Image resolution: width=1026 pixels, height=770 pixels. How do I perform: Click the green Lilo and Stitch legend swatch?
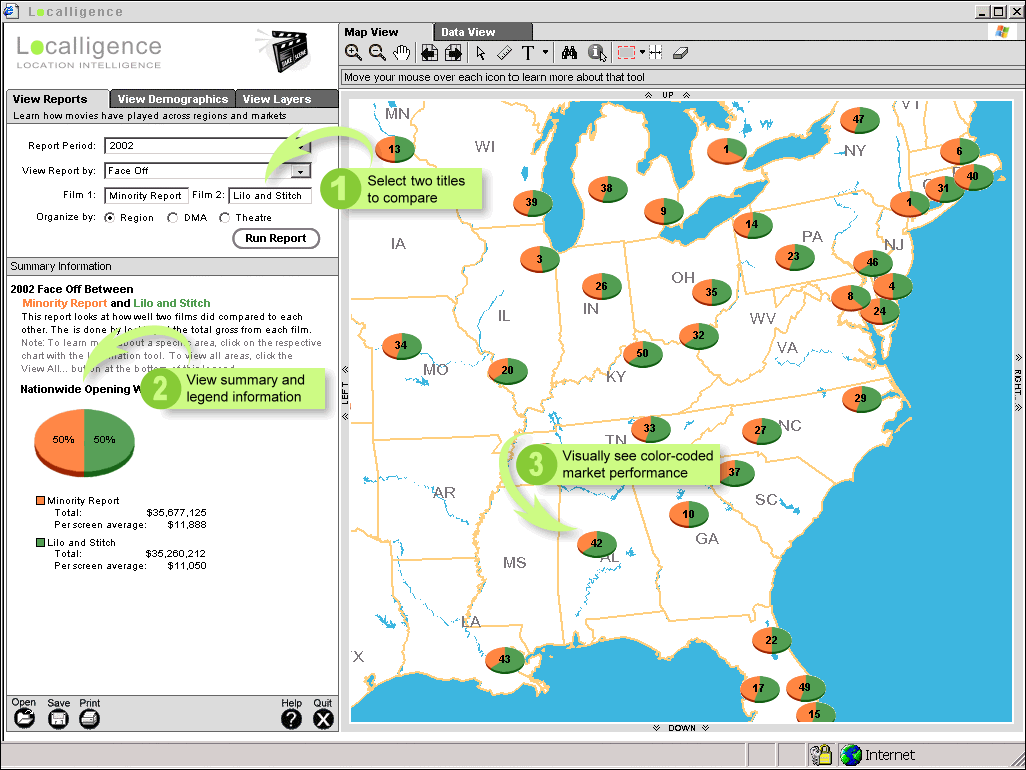41,542
